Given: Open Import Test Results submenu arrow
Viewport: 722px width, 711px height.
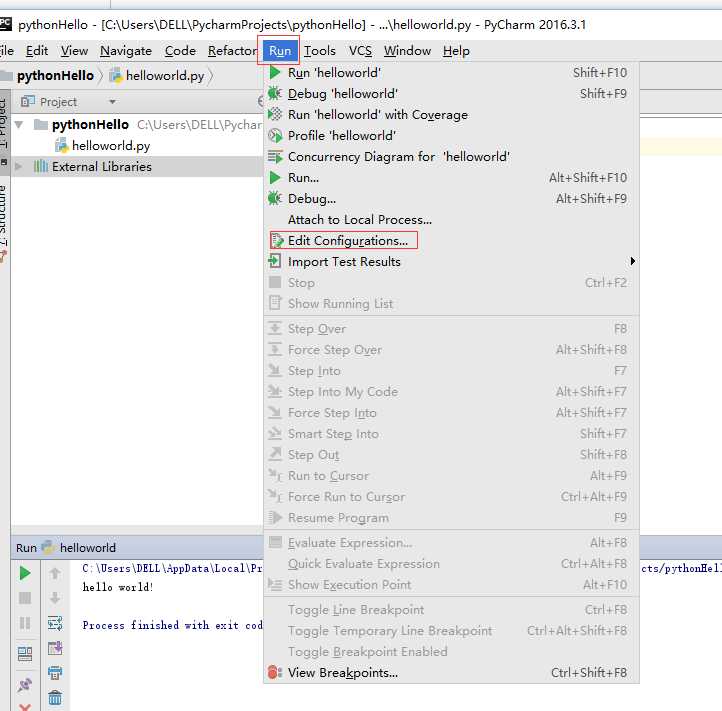Looking at the screenshot, I should click(x=633, y=261).
